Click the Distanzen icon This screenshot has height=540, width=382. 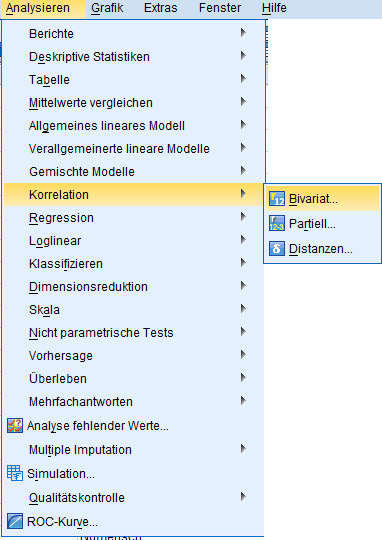[277, 248]
